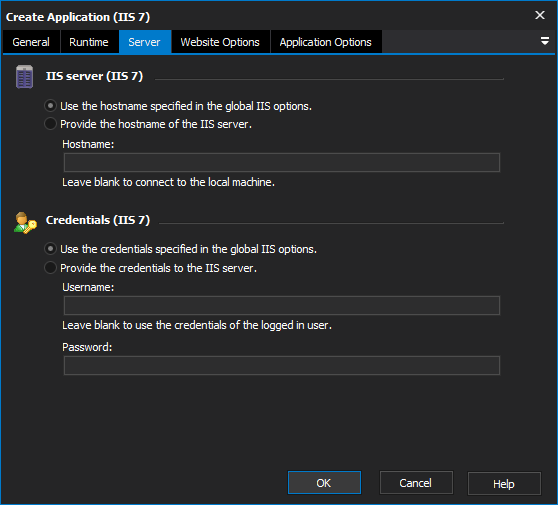Viewport: 558px width, 505px height.
Task: Focus the Hostname input field
Action: (282, 162)
